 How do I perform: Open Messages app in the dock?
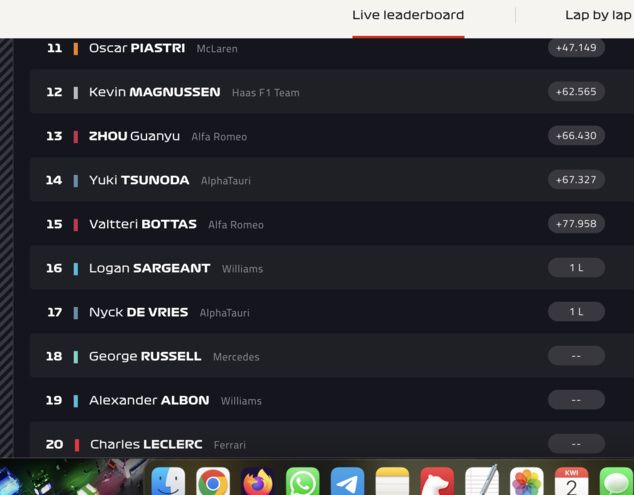[617, 481]
